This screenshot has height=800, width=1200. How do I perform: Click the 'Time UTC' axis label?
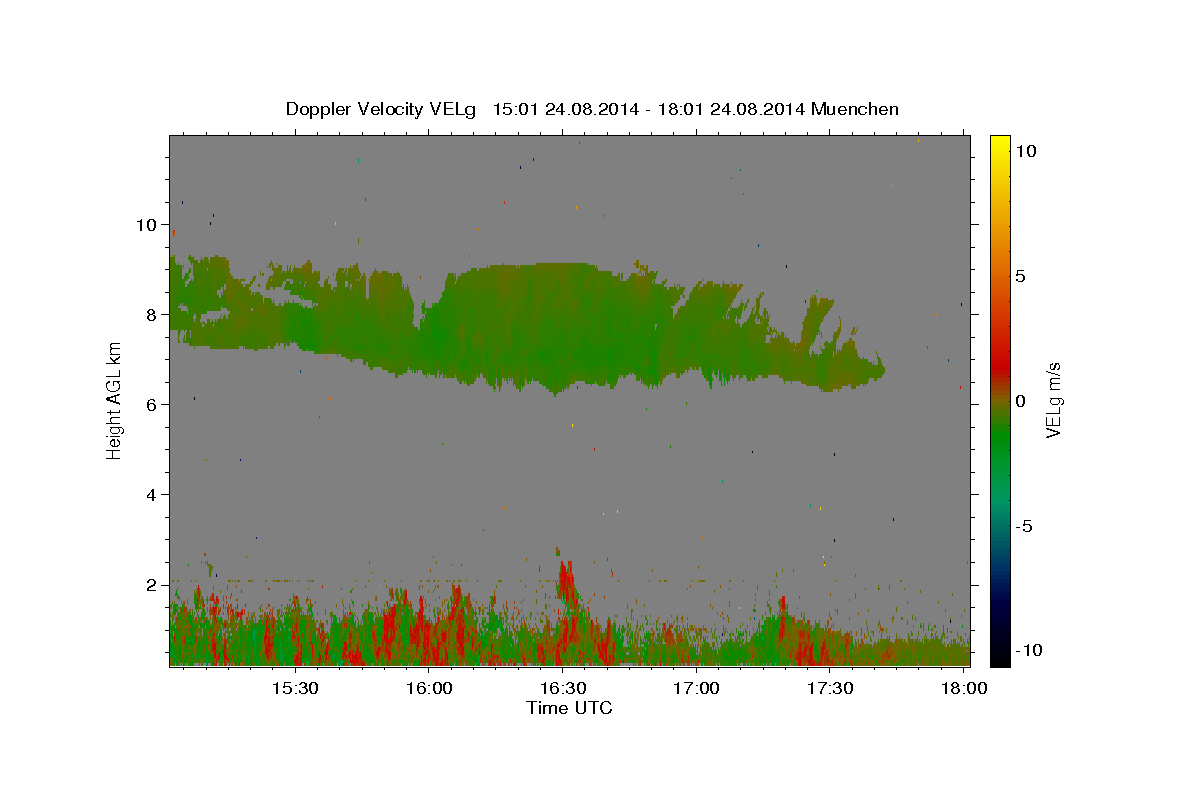[569, 708]
